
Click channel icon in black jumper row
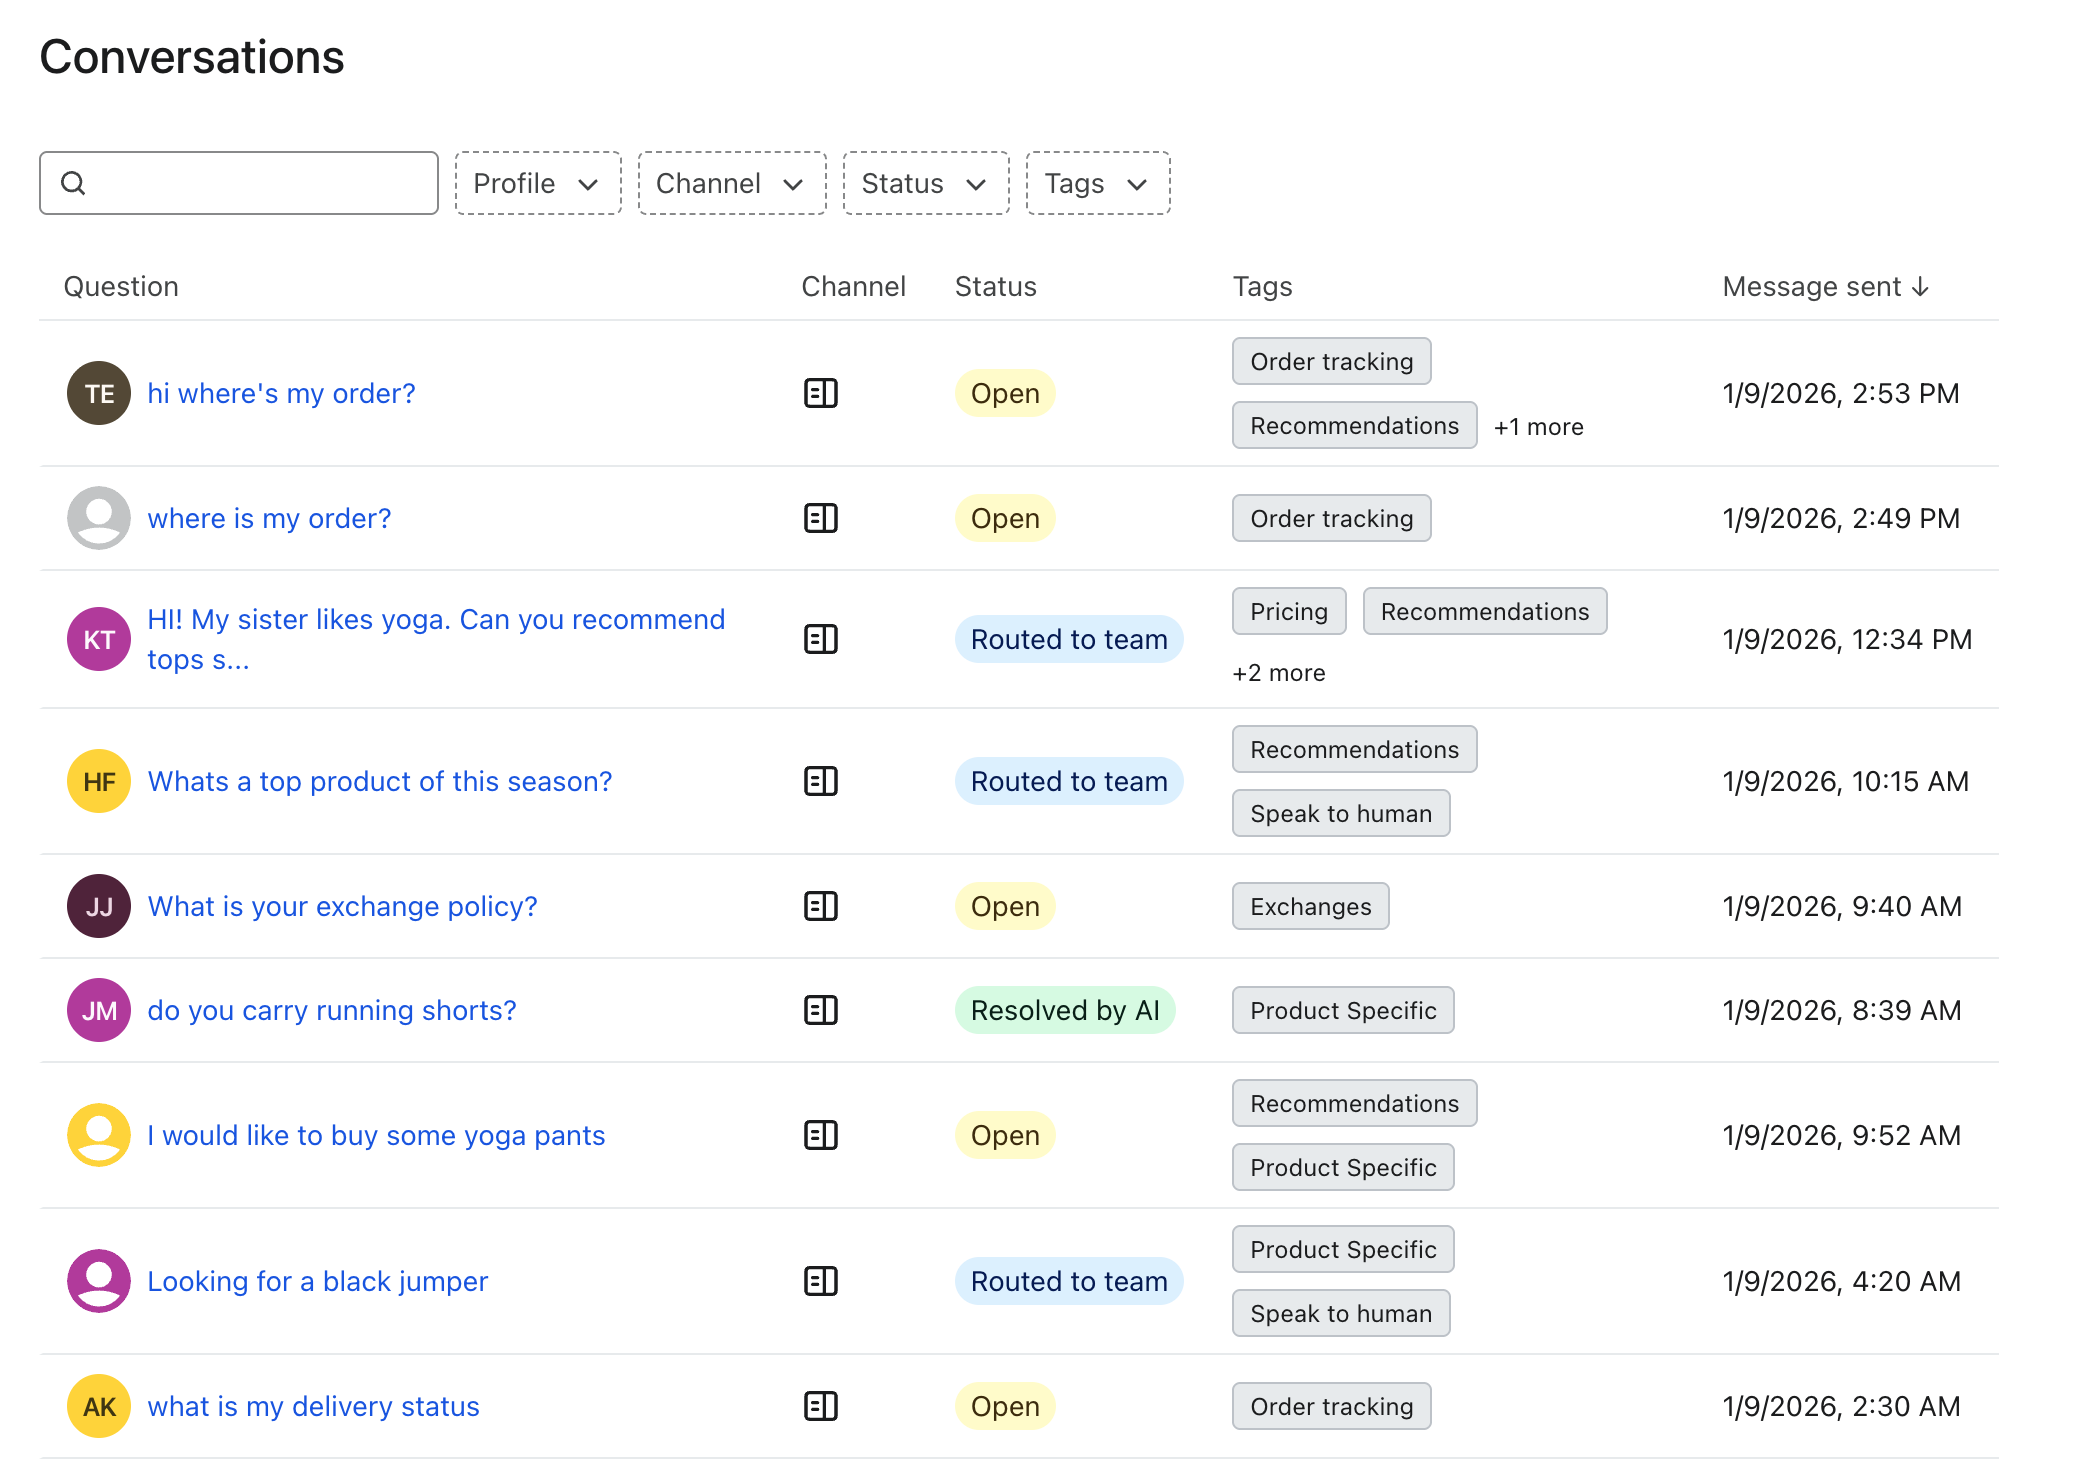[820, 1281]
